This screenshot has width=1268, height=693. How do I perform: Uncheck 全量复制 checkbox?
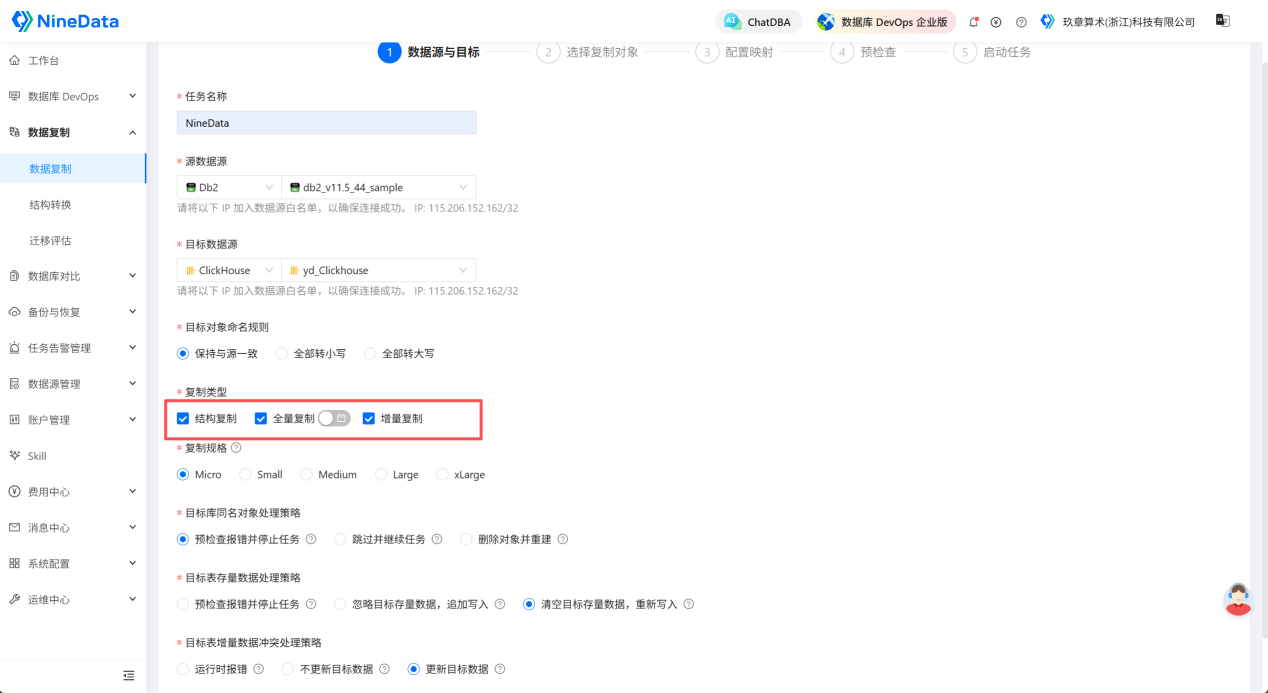click(261, 419)
